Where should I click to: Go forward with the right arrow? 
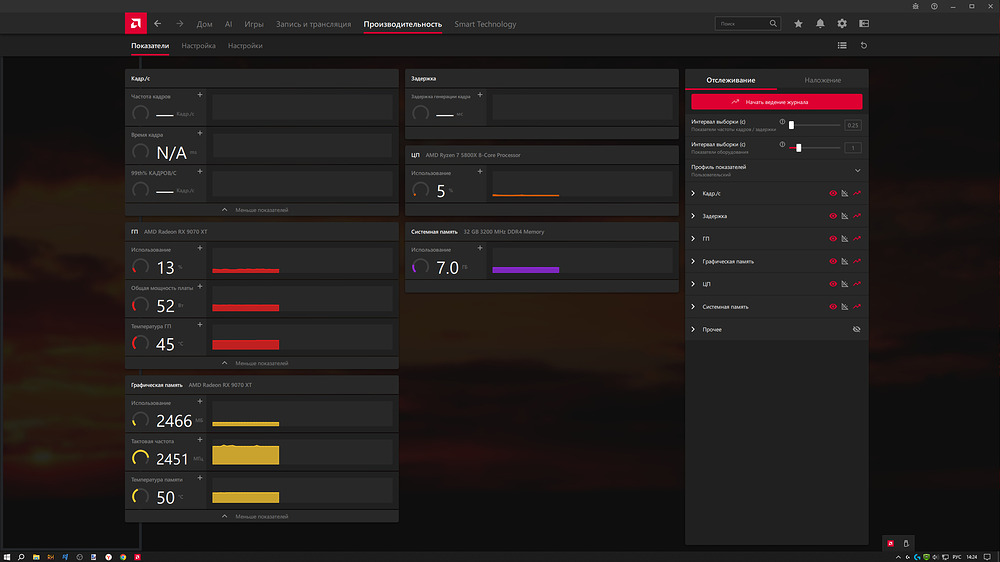click(180, 24)
